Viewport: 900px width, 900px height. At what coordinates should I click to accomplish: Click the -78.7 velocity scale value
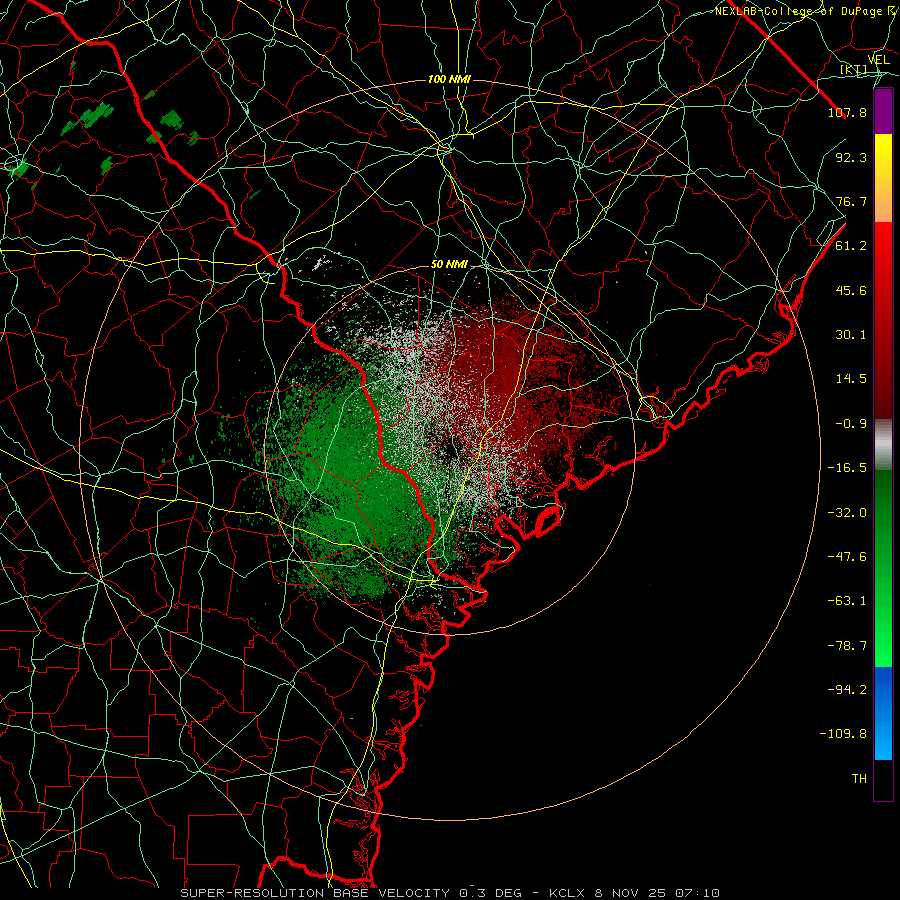[847, 646]
